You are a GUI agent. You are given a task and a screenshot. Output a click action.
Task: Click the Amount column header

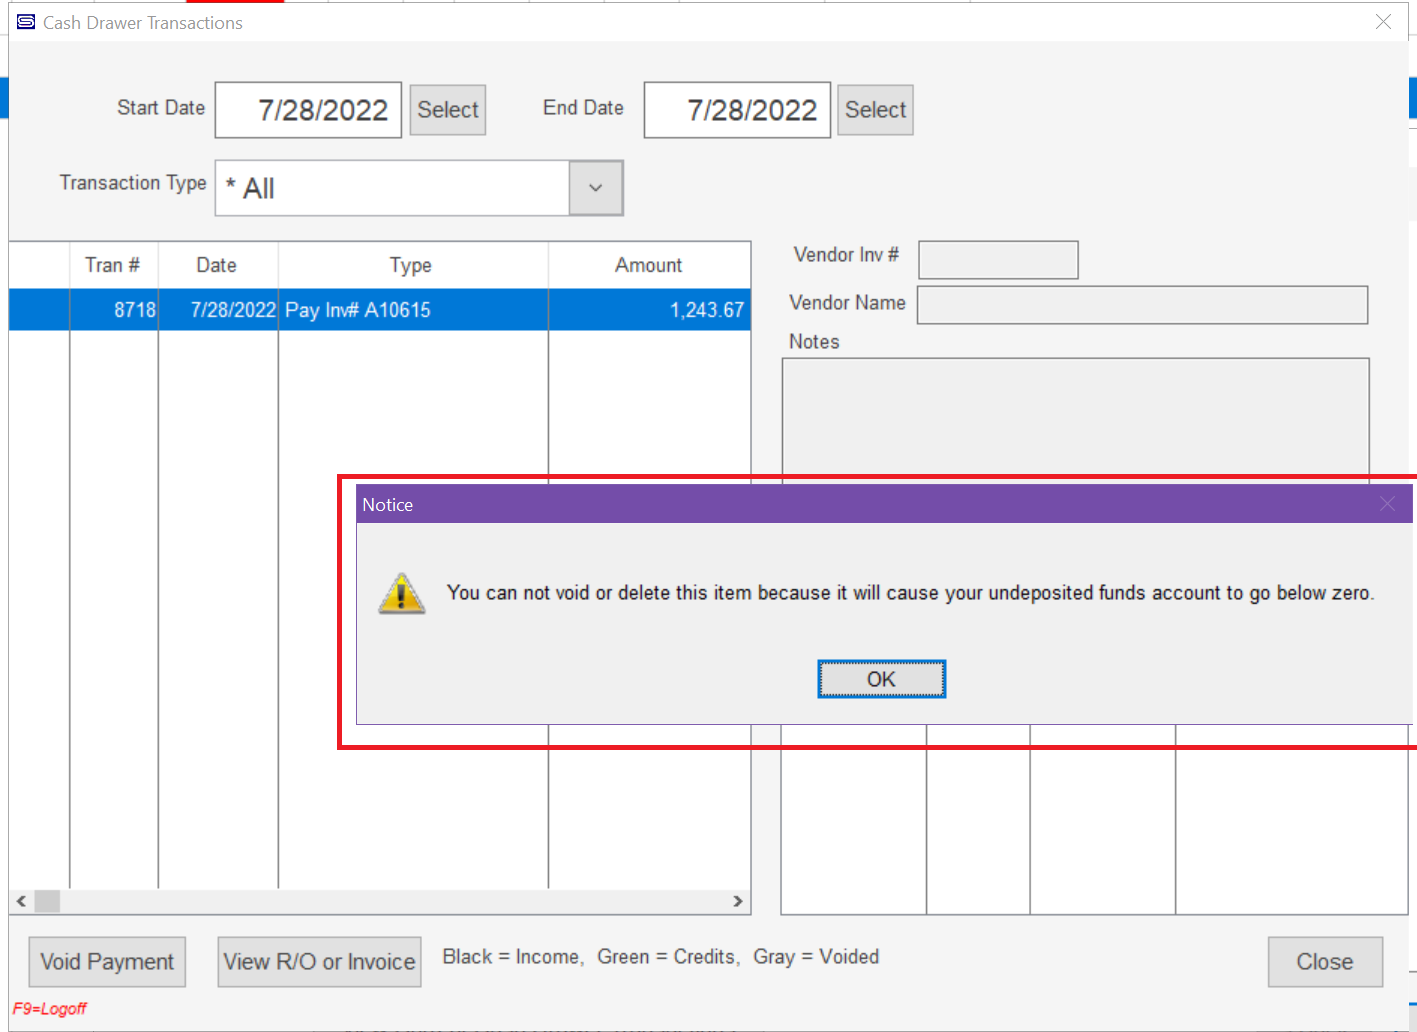pyautogui.click(x=648, y=265)
